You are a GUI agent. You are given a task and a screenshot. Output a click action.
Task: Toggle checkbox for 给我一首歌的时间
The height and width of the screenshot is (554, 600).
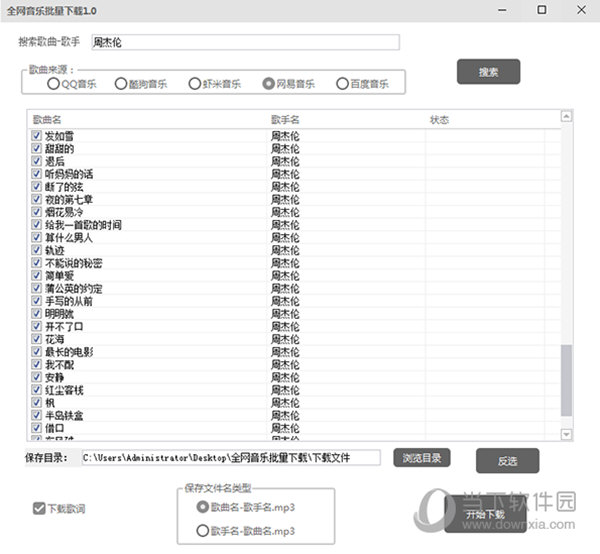pos(36,224)
